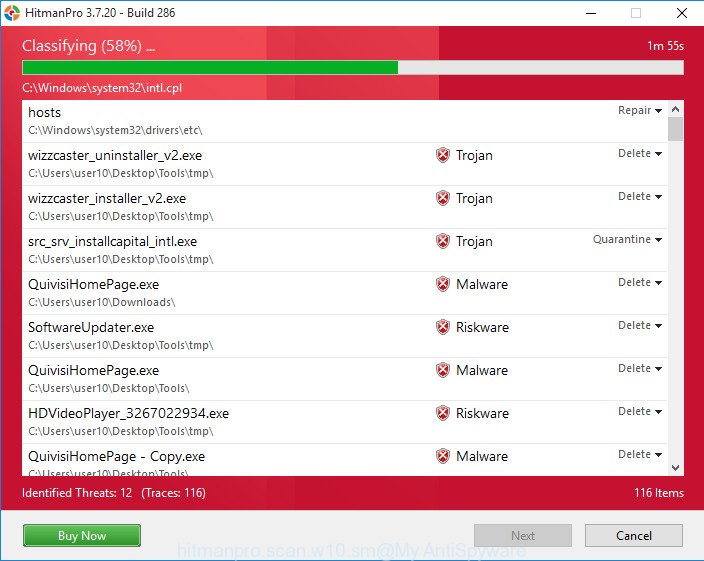Click the Malware label for QuivisiHomePage - Copy.exe
Image resolution: width=704 pixels, height=561 pixels.
pyautogui.click(x=482, y=456)
